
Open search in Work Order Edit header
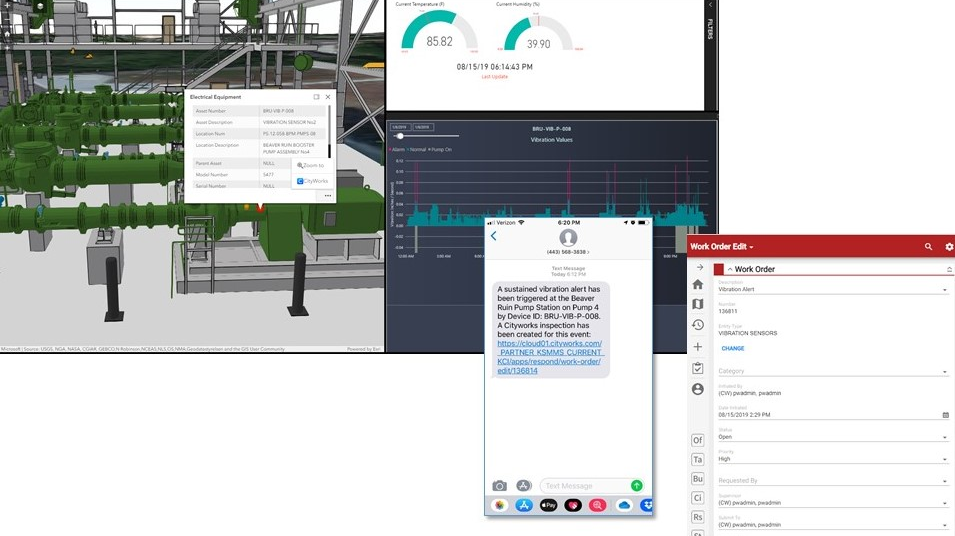tap(928, 247)
